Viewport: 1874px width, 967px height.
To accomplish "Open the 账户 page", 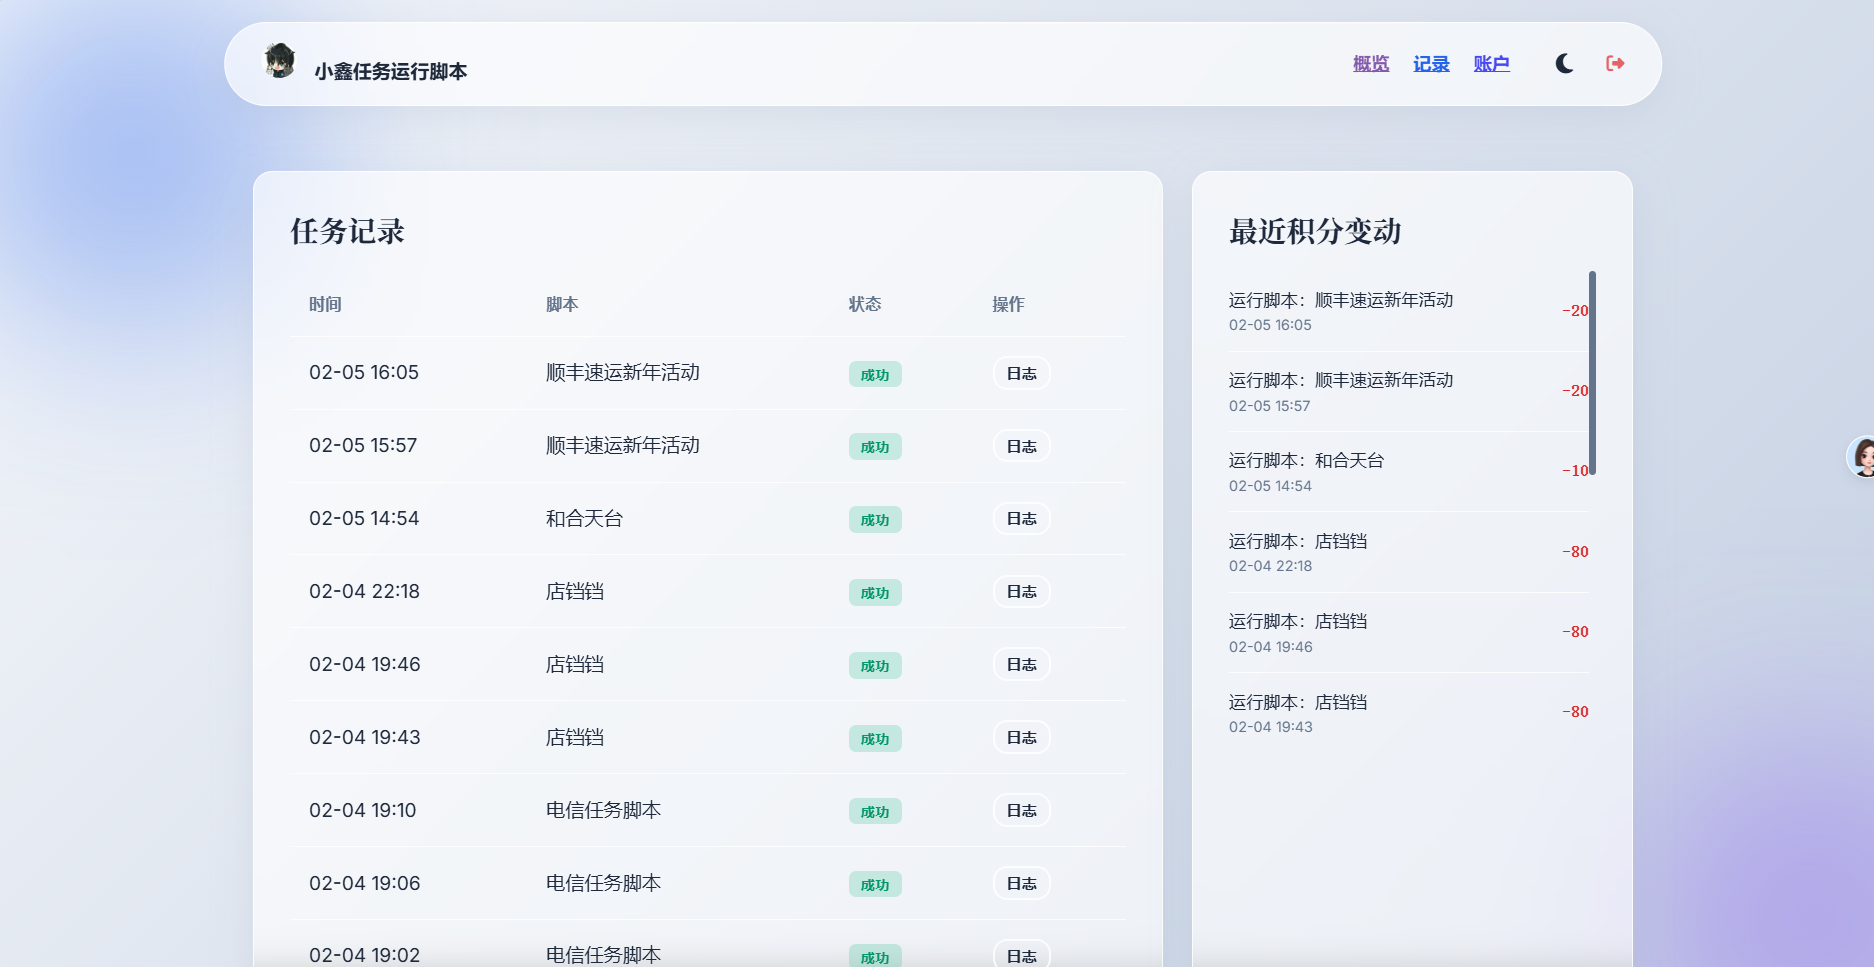I will point(1491,63).
